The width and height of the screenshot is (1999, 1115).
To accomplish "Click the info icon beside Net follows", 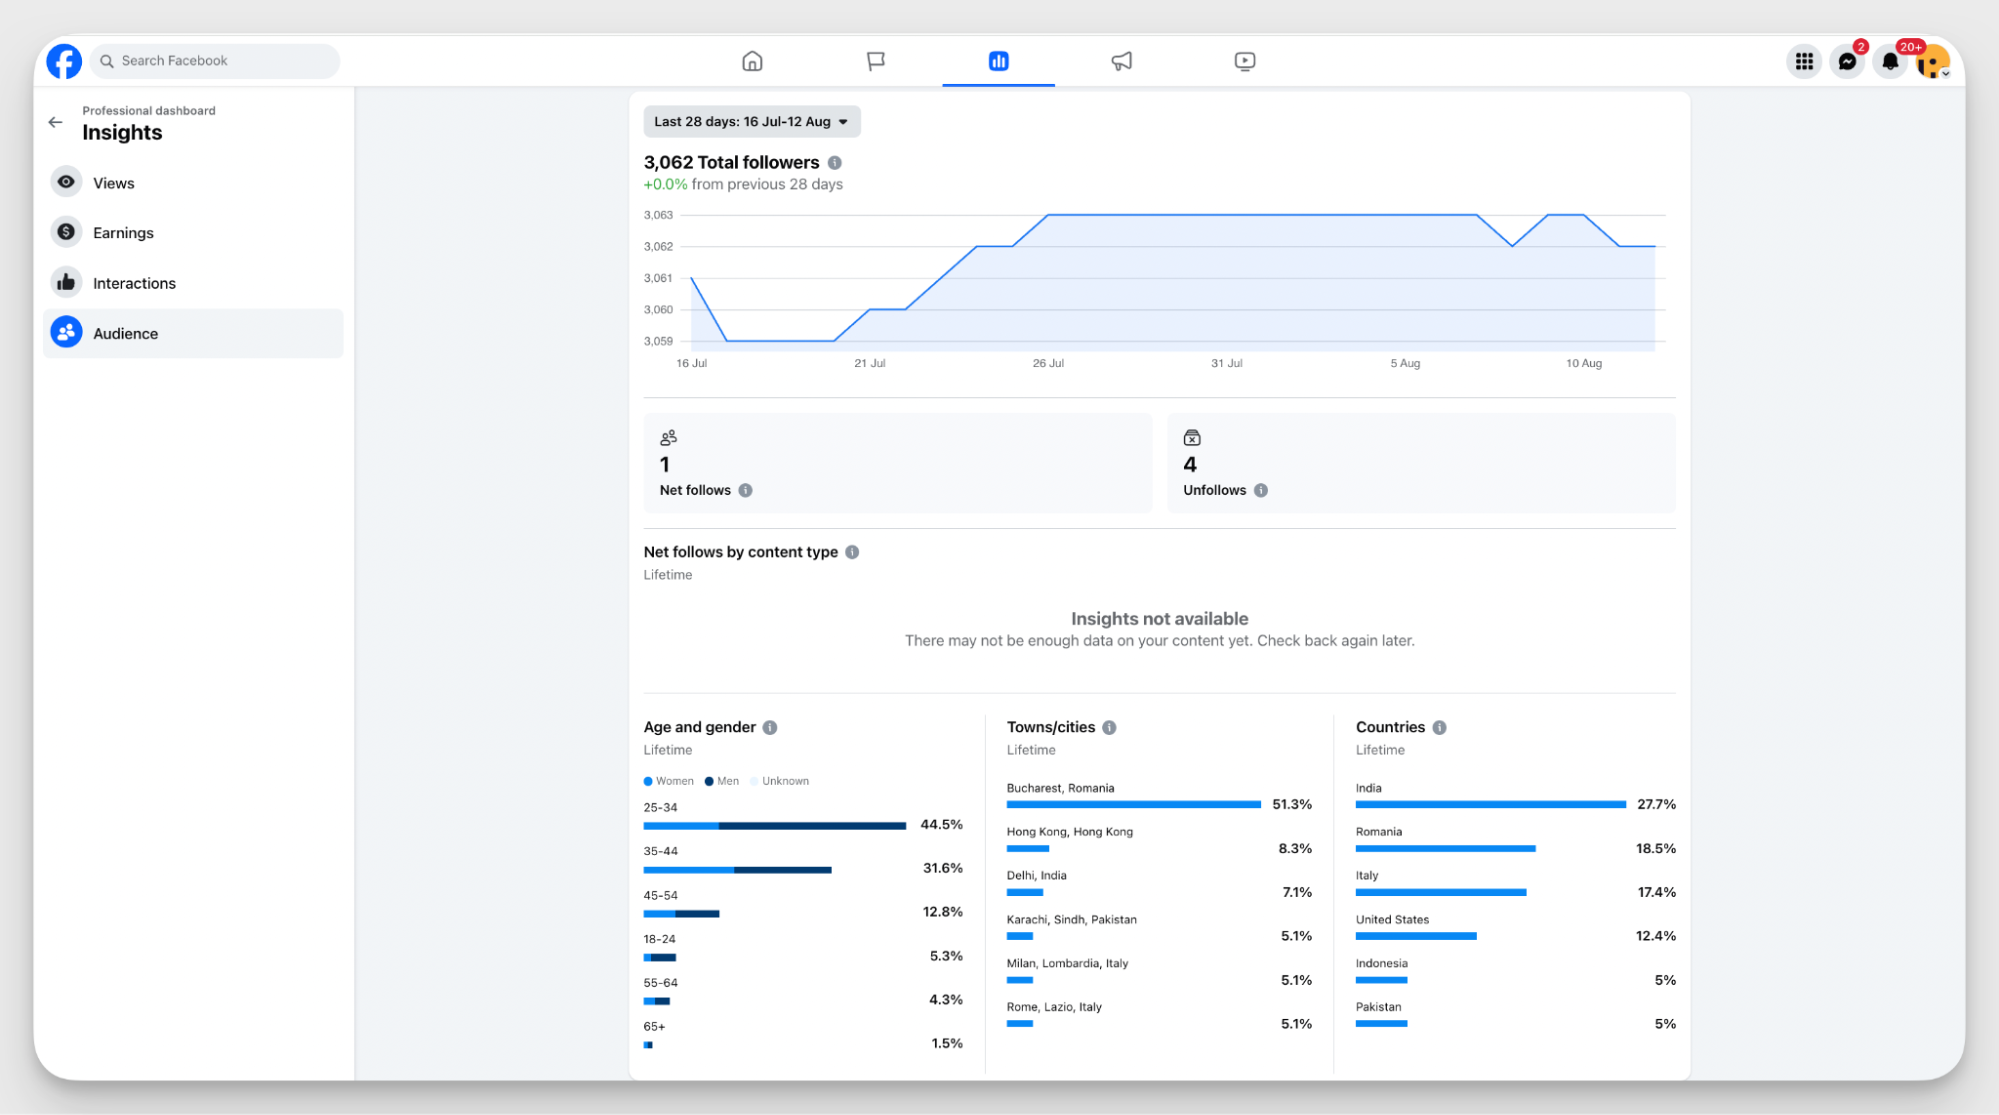I will 745,490.
